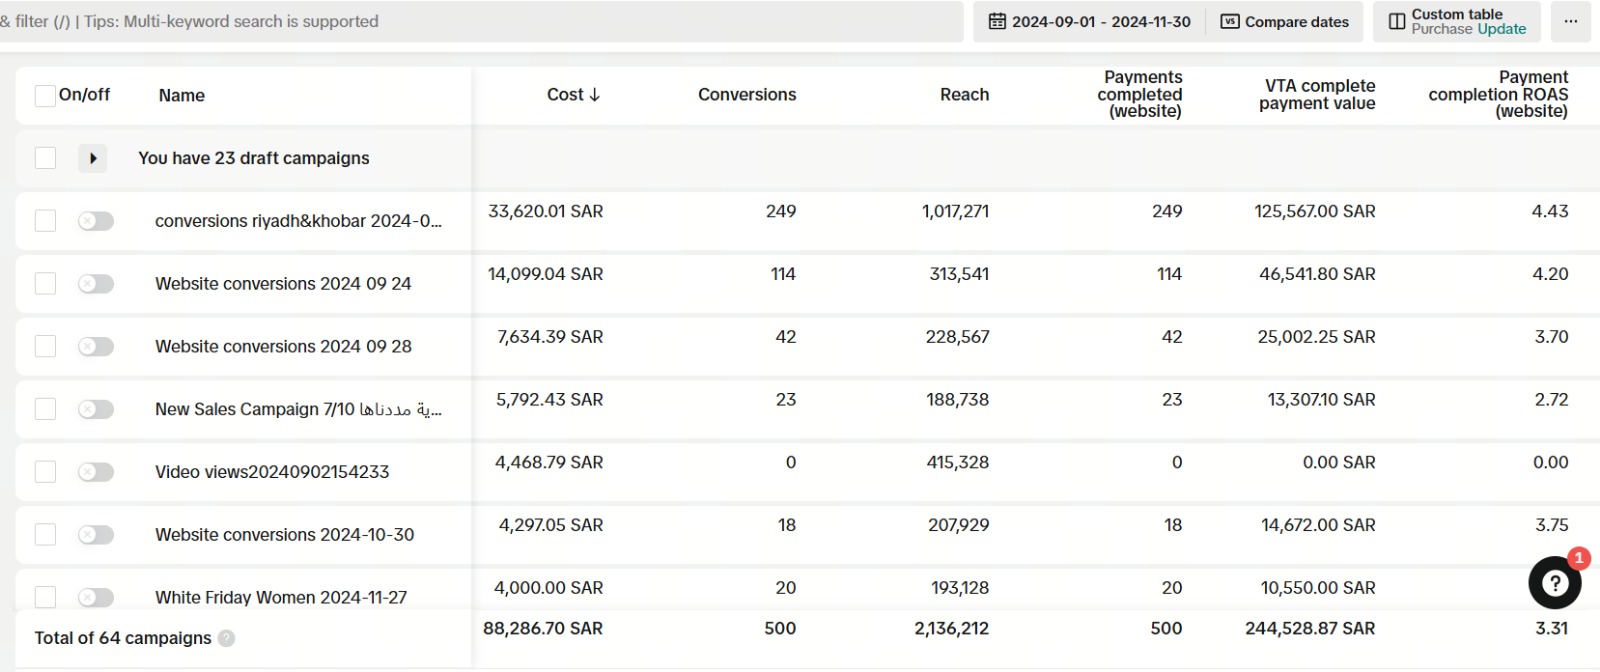Click the Compare dates icon
Viewport: 1600px width, 672px height.
[1230, 22]
